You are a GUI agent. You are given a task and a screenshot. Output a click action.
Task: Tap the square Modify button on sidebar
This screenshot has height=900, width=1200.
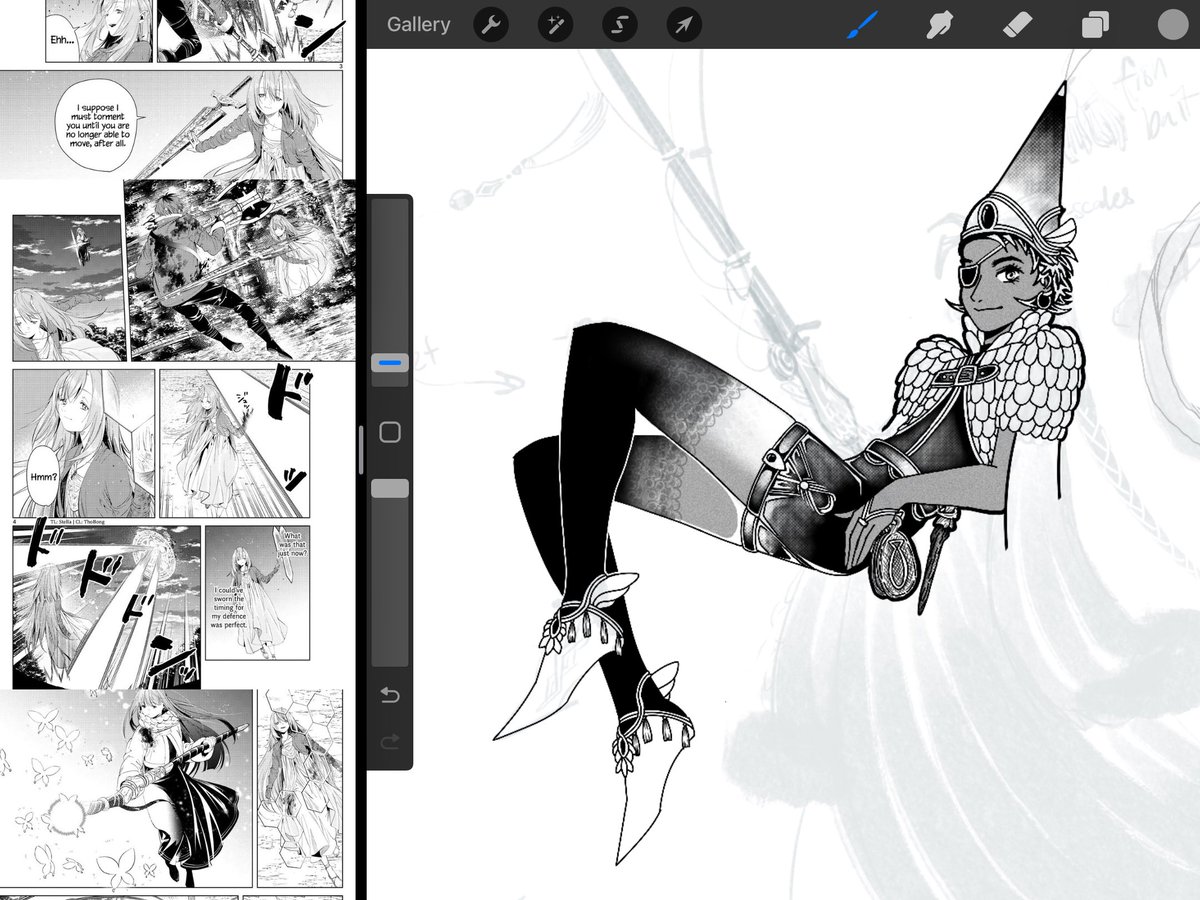(390, 432)
